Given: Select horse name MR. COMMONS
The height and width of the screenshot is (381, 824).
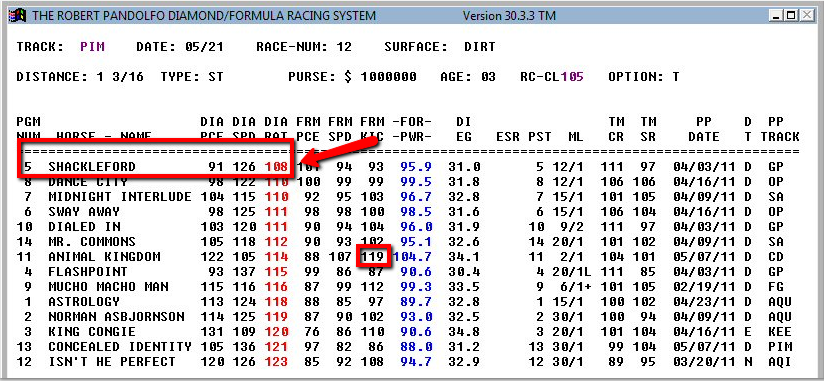Looking at the screenshot, I should 92,242.
